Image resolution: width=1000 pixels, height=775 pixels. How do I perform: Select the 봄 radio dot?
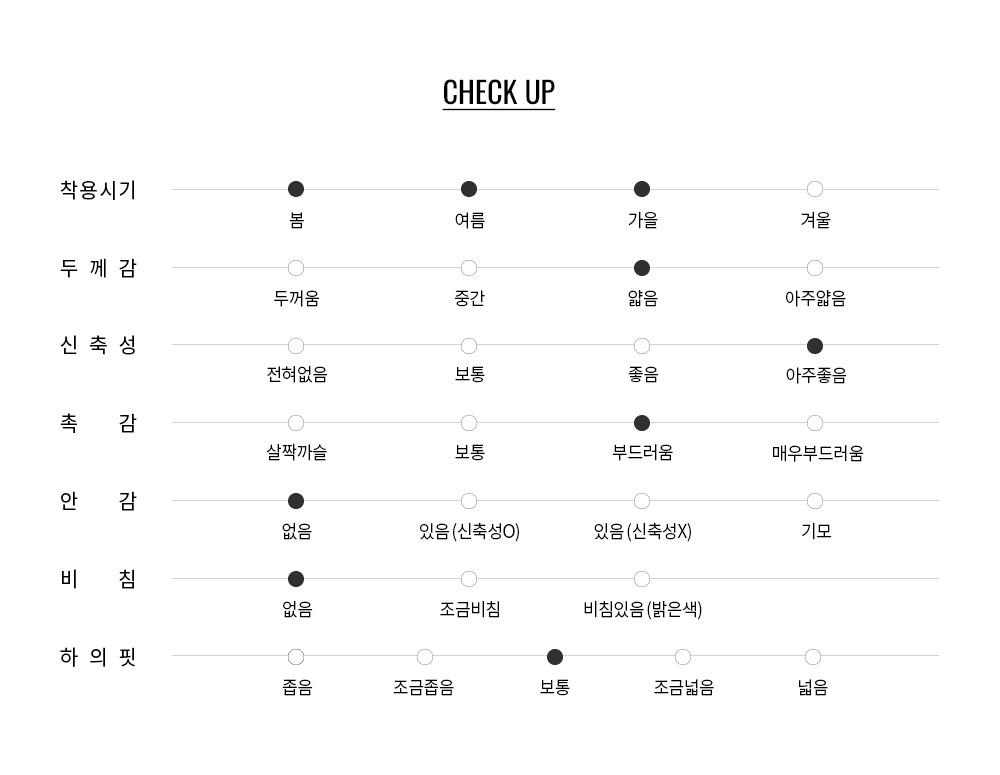click(x=296, y=189)
